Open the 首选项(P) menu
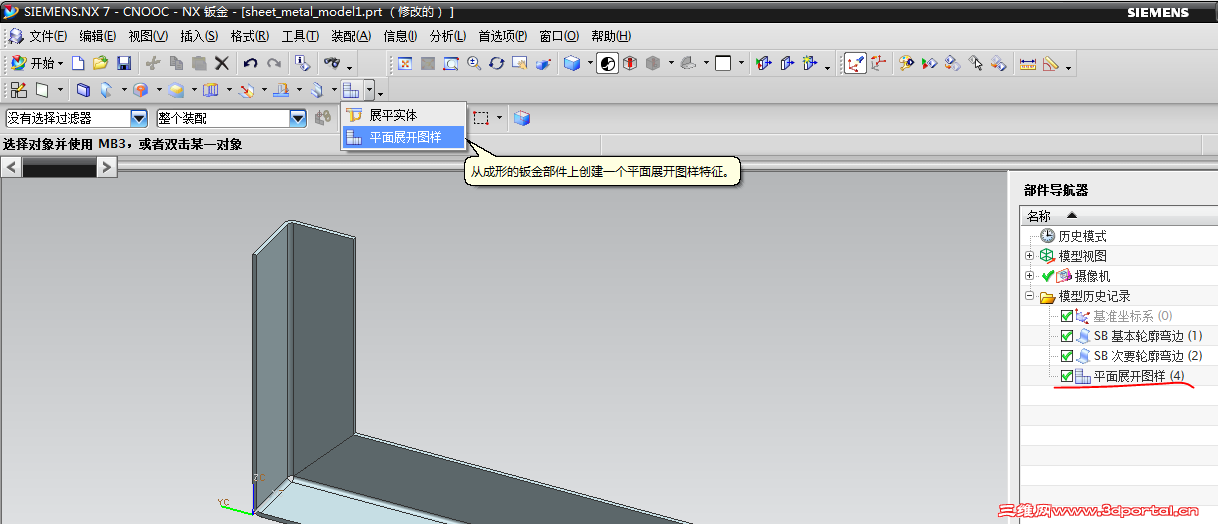1218x524 pixels. click(x=502, y=36)
